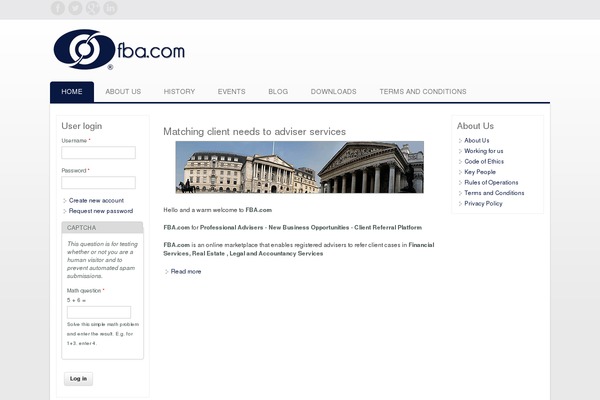Click the '5 + 6 =' math question text
This screenshot has width=600, height=400.
pyautogui.click(x=77, y=300)
